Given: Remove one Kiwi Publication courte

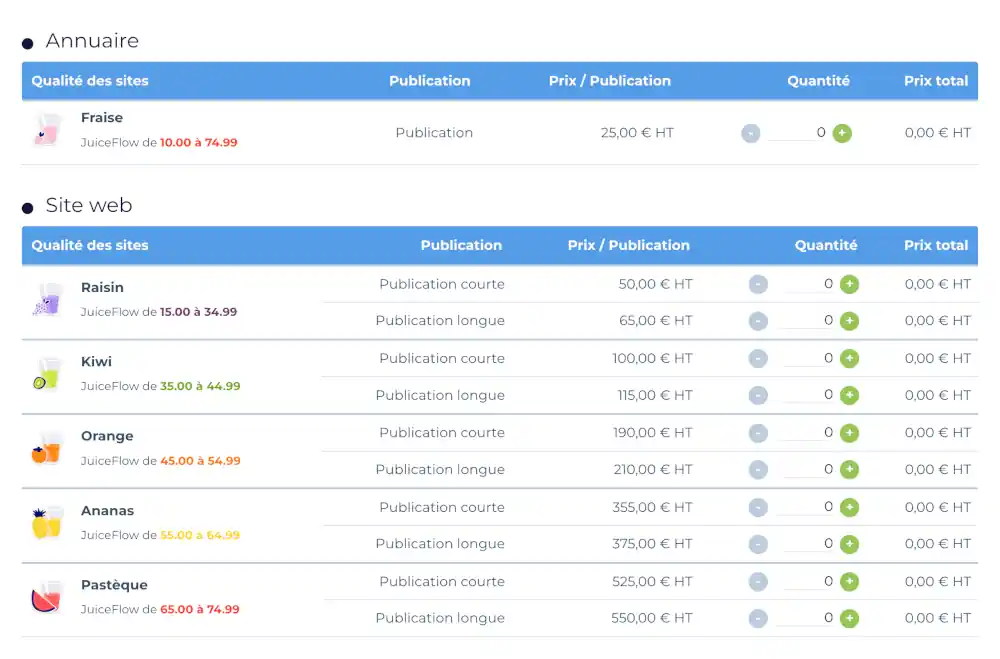Looking at the screenshot, I should (758, 359).
